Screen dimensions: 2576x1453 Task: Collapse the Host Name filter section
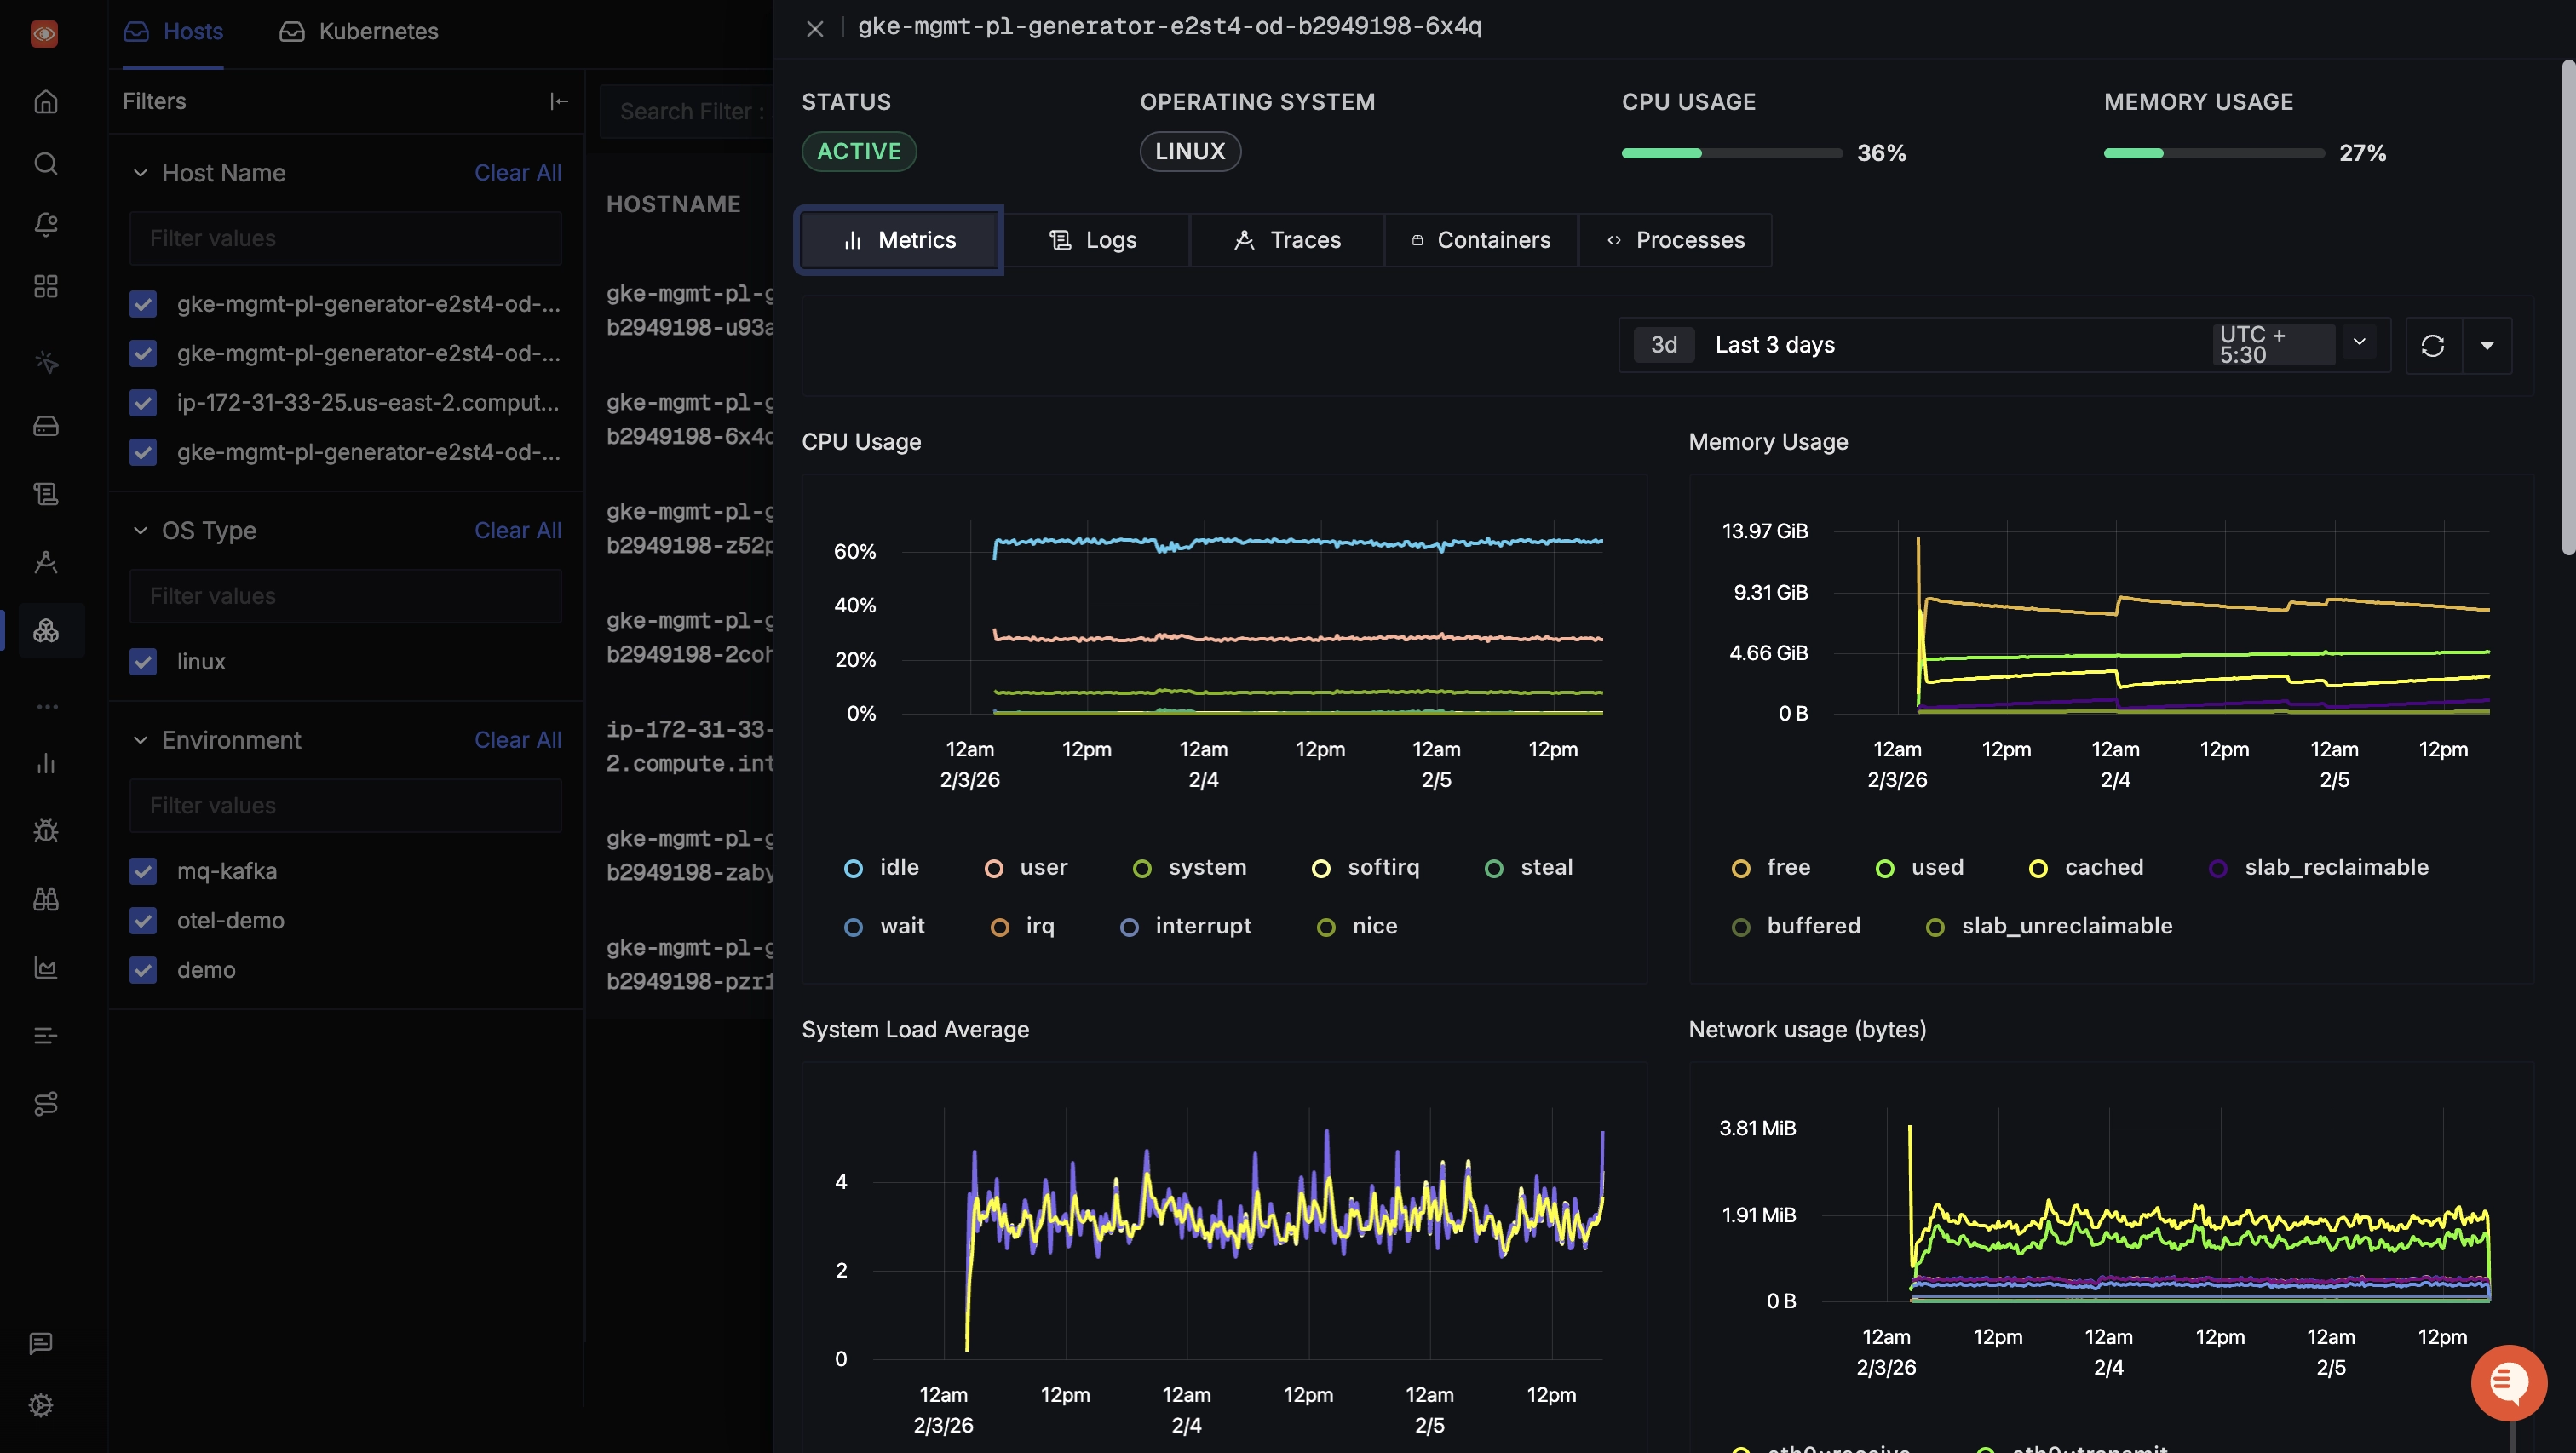tap(140, 173)
